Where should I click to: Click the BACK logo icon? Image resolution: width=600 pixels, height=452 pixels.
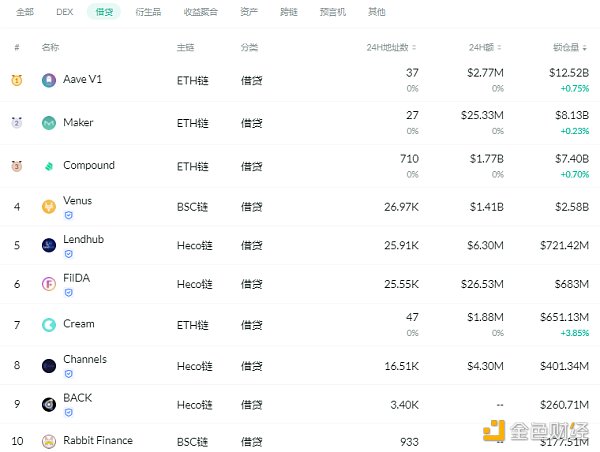[x=49, y=404]
